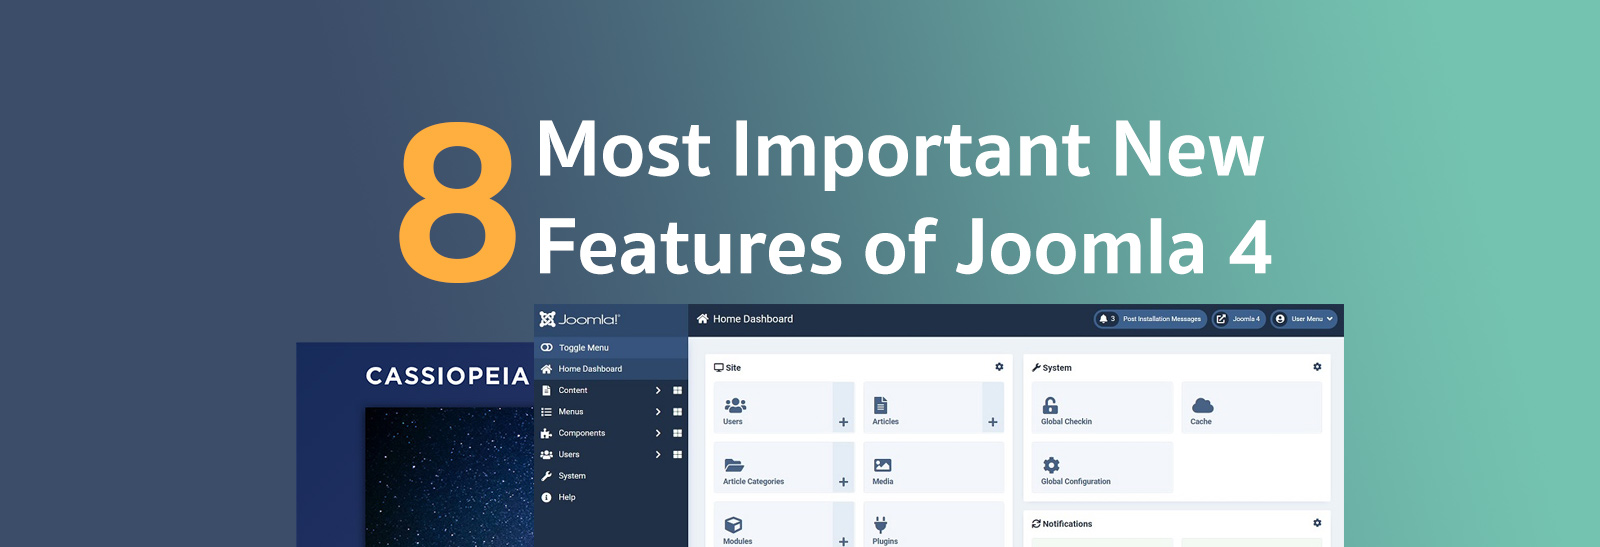The width and height of the screenshot is (1600, 547).
Task: Open the Users dashboard grid icon
Action: (677, 454)
